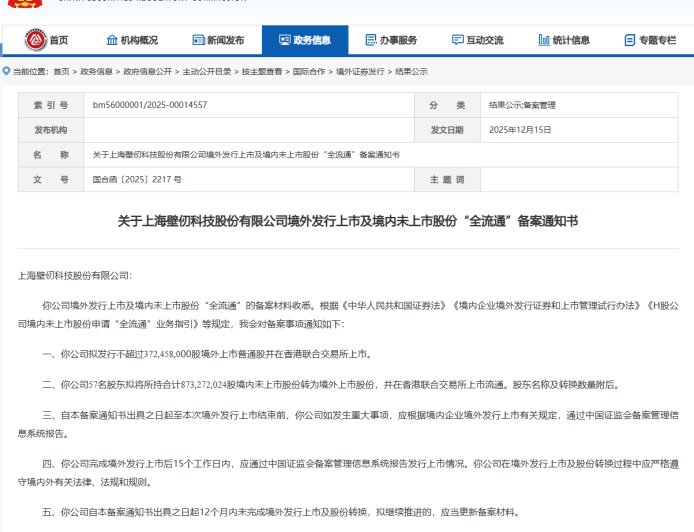Click the location pin icon before 当前位置
Viewport: 694px width, 532px height.
click(6, 71)
